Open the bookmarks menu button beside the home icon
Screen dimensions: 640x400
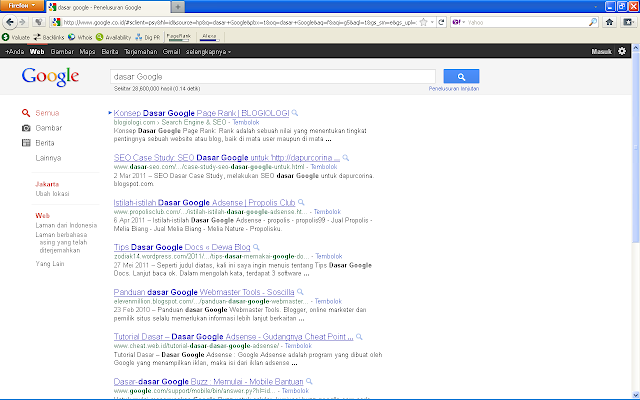coord(628,22)
